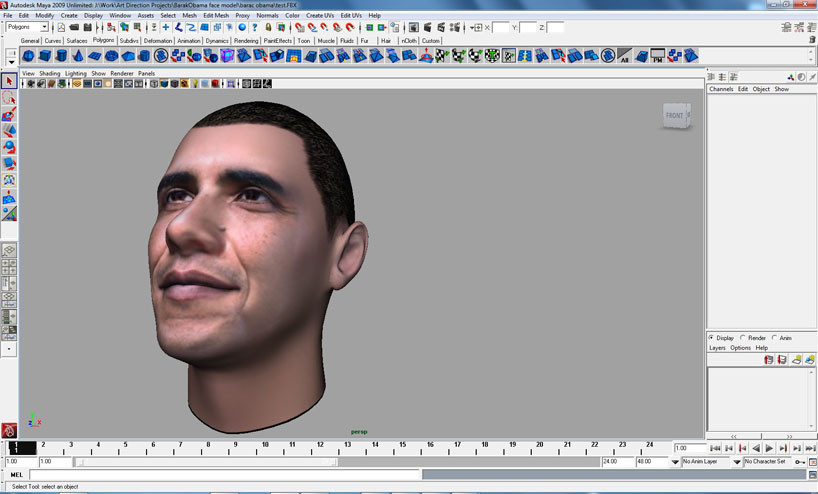Create a polygon cone from shelf
The image size is (818, 494).
(78, 56)
